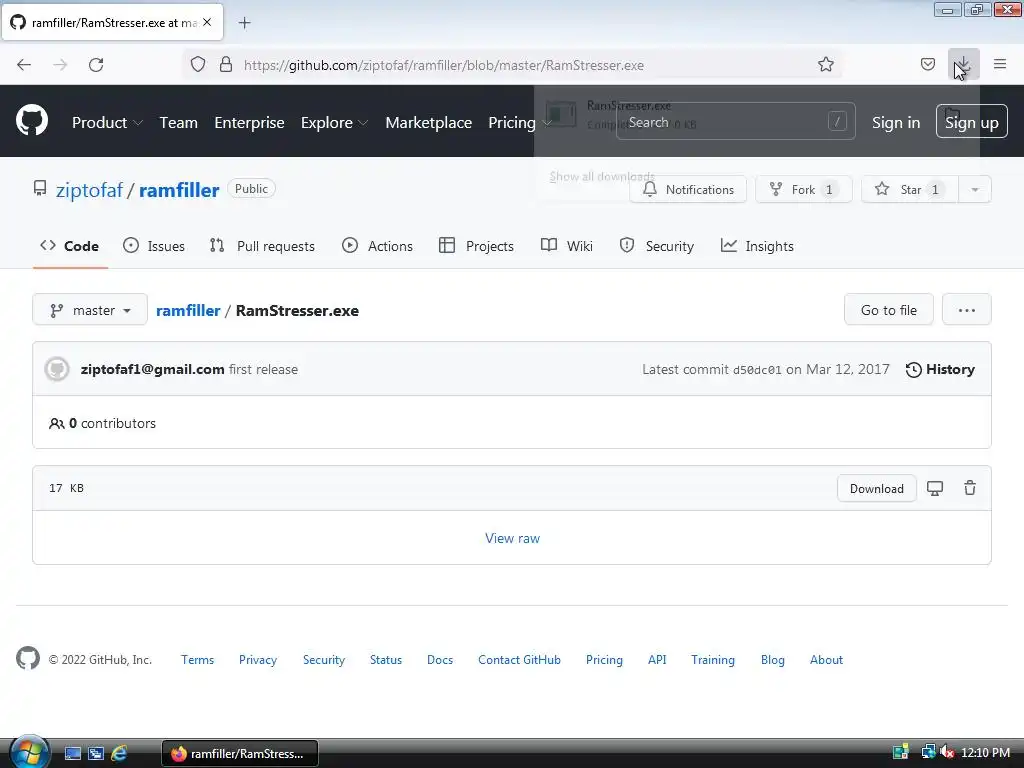The width and height of the screenshot is (1024, 768).
Task: Open a new browser tab with plus
Action: click(244, 23)
